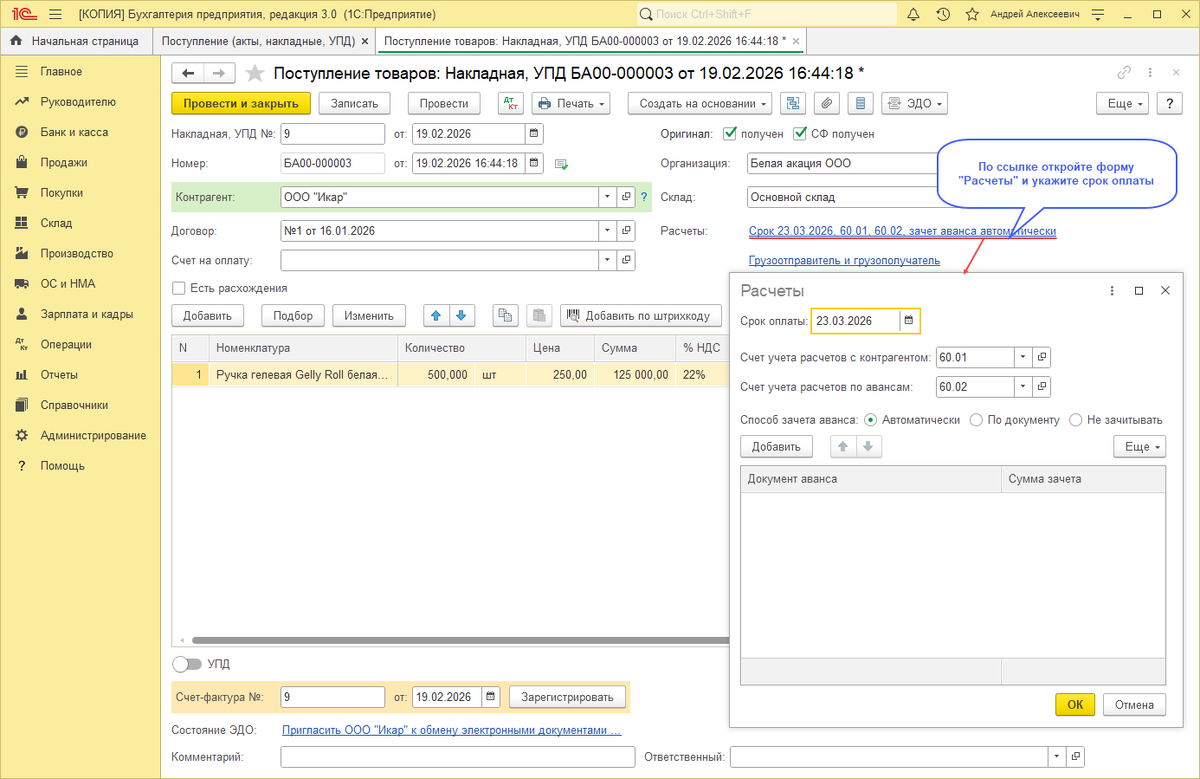Open Зарплата и кадры section
The width and height of the screenshot is (1200, 779).
tap(87, 314)
